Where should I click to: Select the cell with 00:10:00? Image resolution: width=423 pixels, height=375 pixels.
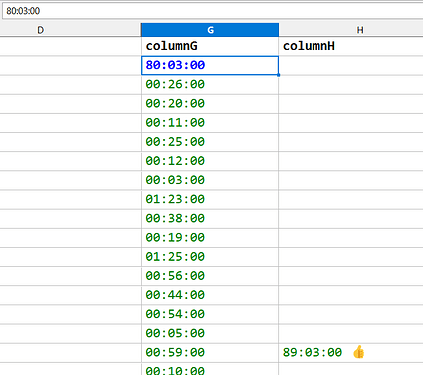click(x=210, y=369)
